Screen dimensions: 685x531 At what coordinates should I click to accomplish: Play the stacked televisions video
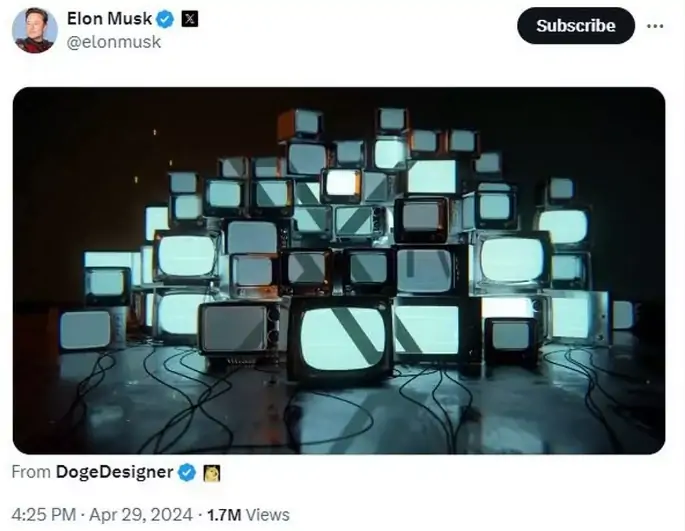point(339,271)
